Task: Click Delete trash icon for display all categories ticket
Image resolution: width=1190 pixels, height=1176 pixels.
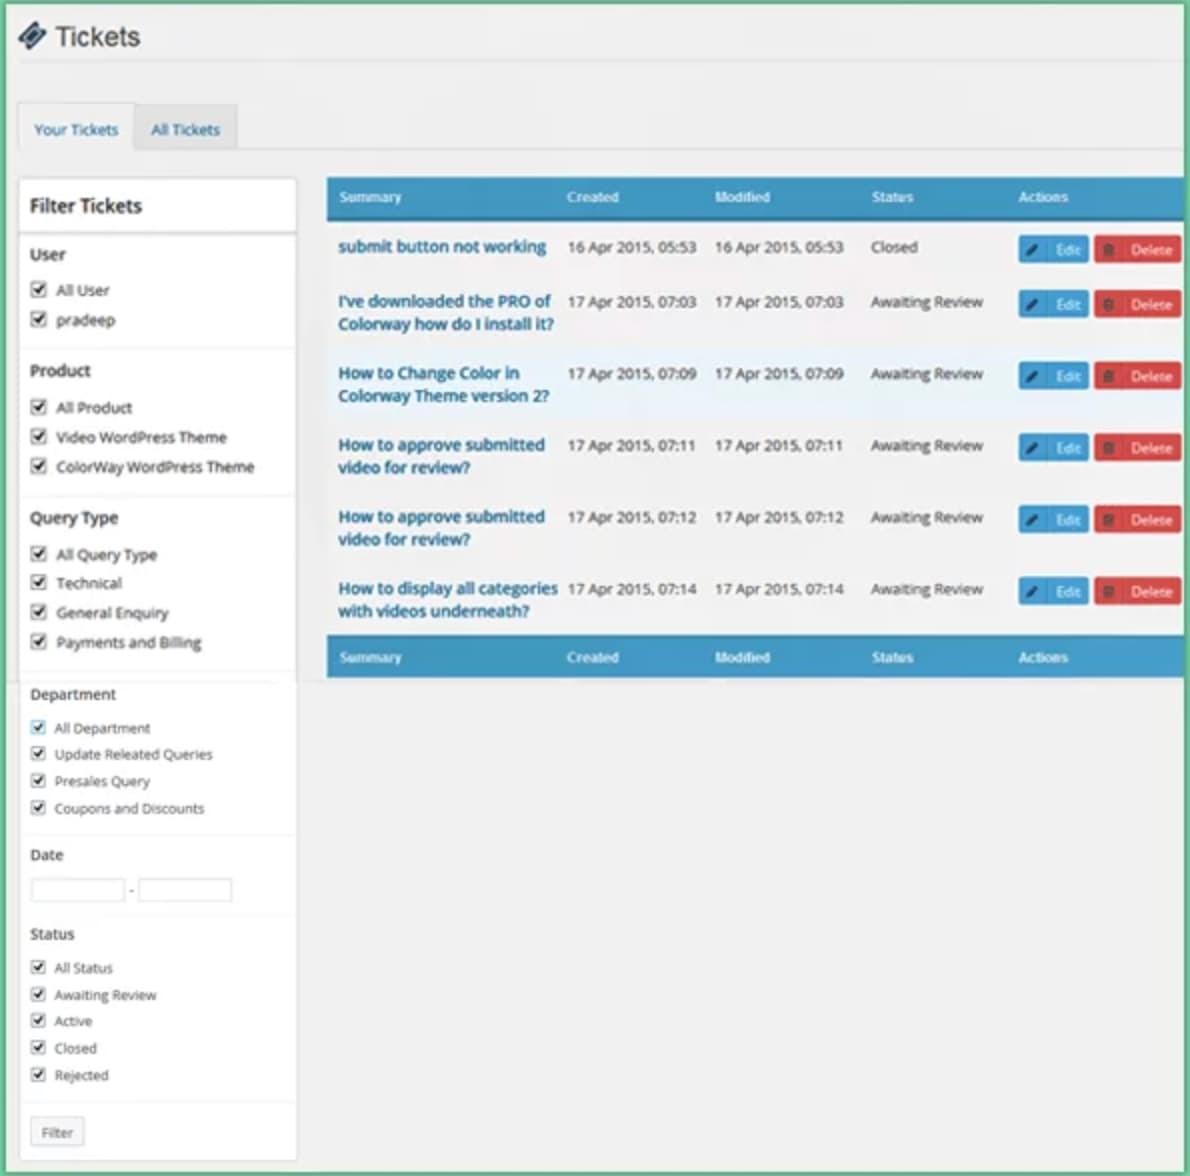Action: [1109, 592]
